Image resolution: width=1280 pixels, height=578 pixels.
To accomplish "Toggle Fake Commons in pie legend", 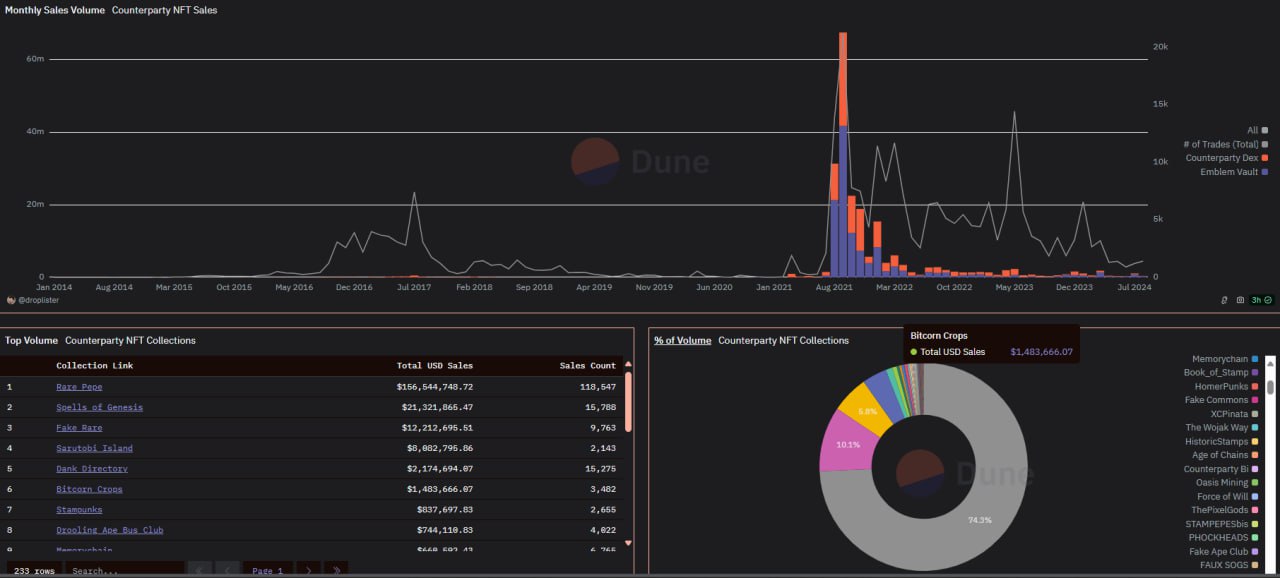I will point(1222,400).
